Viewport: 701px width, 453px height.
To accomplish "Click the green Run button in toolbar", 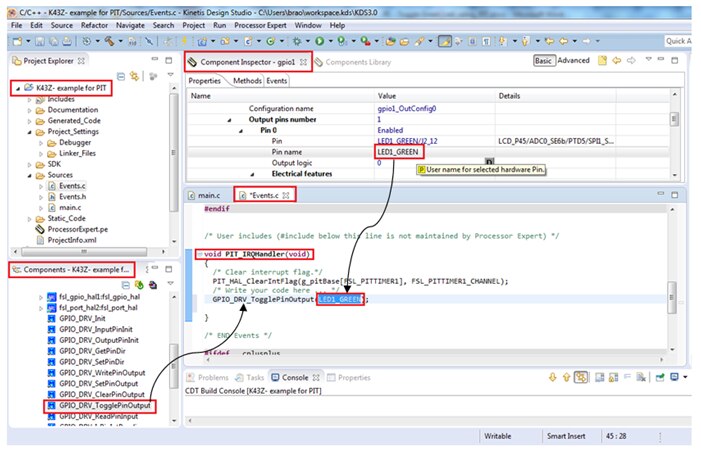I will click(x=320, y=41).
